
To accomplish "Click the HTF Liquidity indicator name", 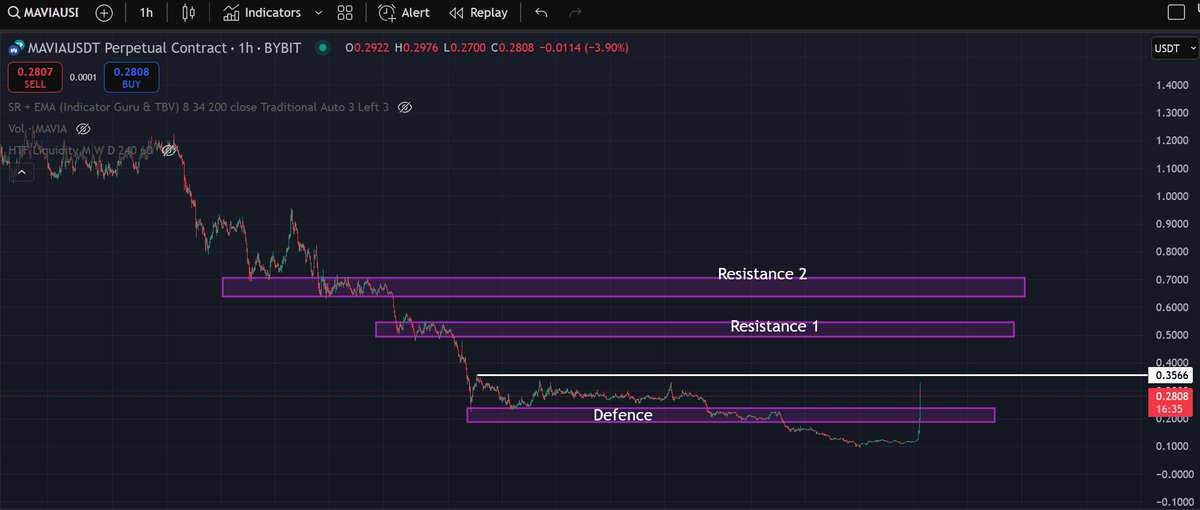I will pos(83,151).
